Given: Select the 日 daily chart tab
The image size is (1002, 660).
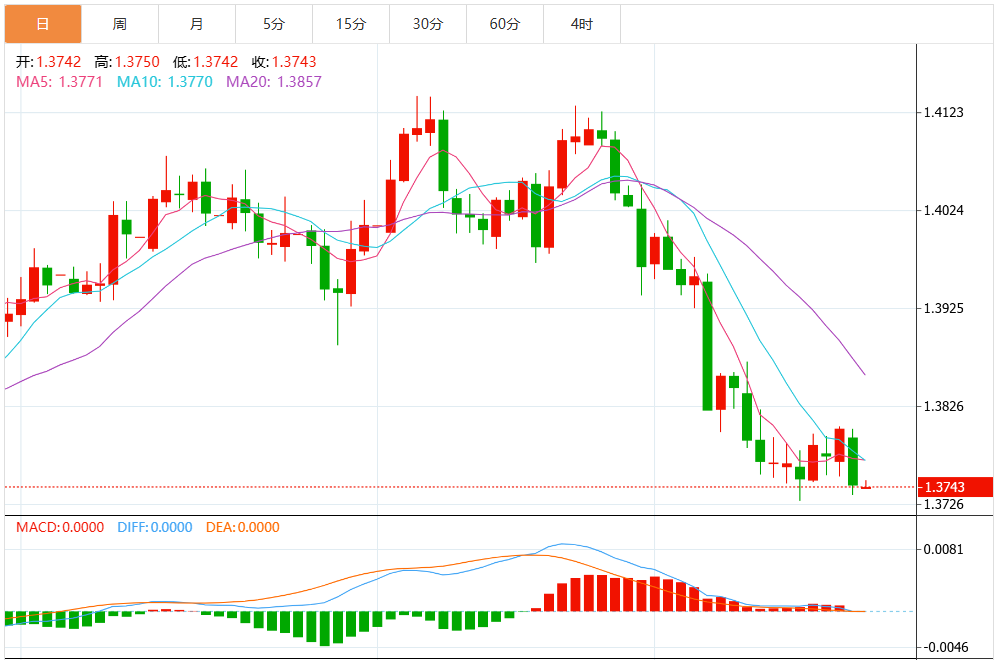Looking at the screenshot, I should pyautogui.click(x=42, y=24).
